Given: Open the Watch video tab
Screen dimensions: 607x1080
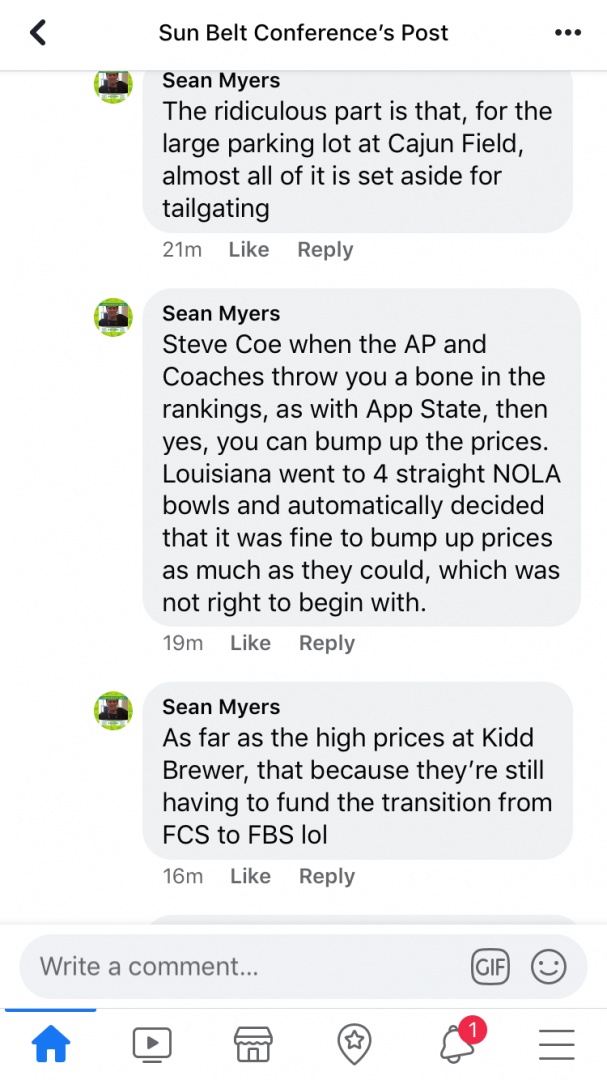Looking at the screenshot, I should pyautogui.click(x=152, y=1044).
